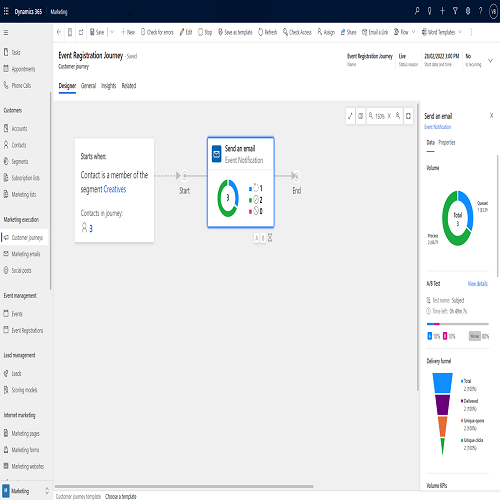500x500 pixels.
Task: Click the Start node on the journey
Action: (185, 176)
